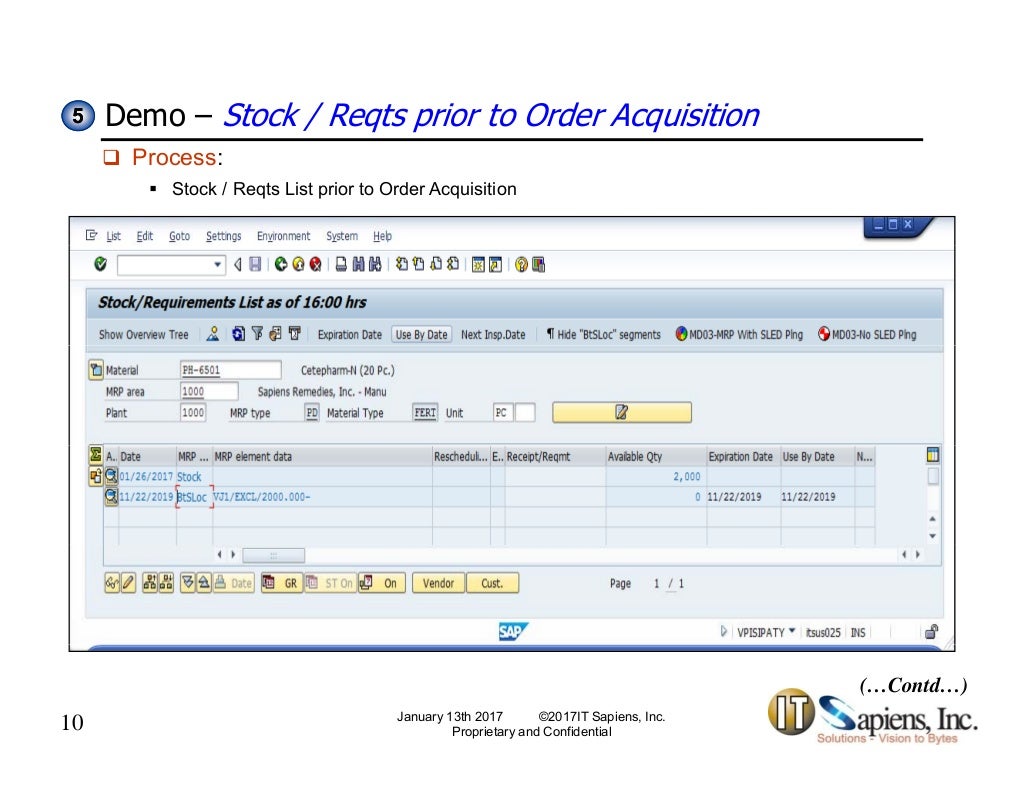Click the order tree upward icon

tap(150, 583)
